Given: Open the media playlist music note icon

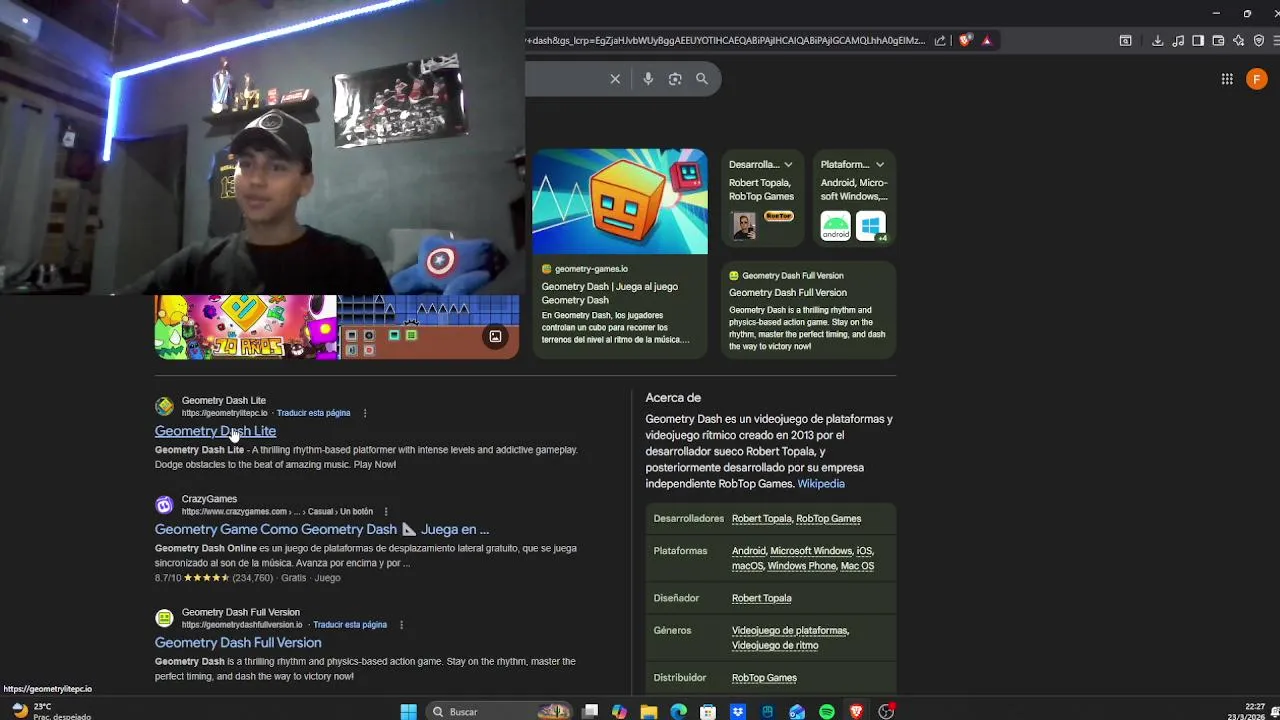Looking at the screenshot, I should pos(1178,41).
